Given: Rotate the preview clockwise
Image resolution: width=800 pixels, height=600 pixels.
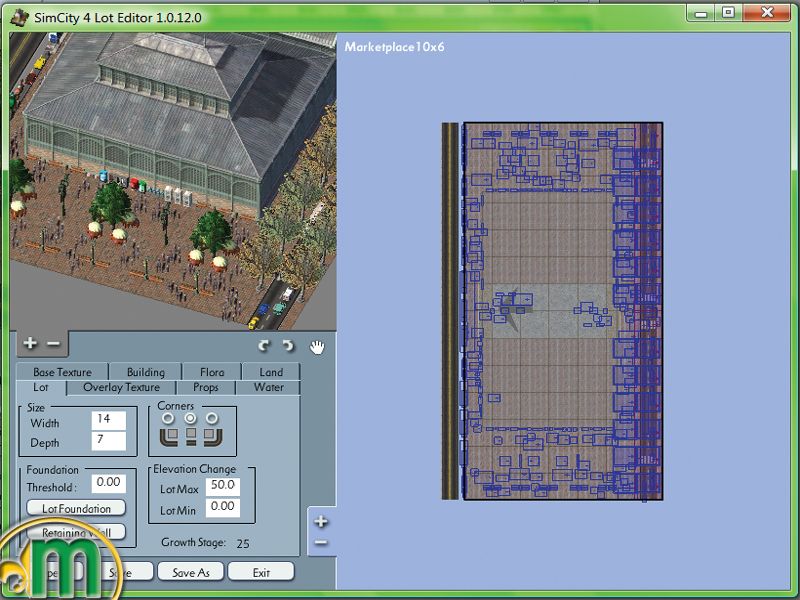Looking at the screenshot, I should (x=264, y=346).
